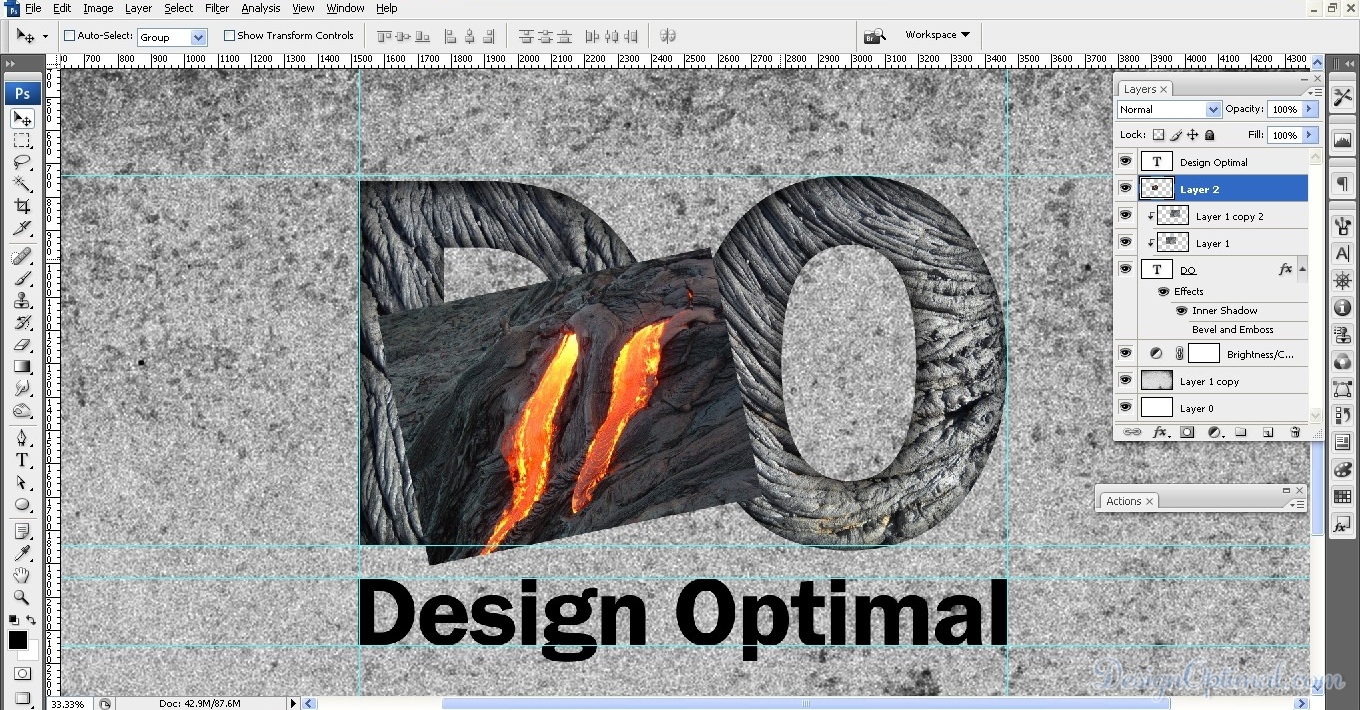Image resolution: width=1360 pixels, height=710 pixels.
Task: Select the Ellipse shape tool
Action: pos(22,504)
